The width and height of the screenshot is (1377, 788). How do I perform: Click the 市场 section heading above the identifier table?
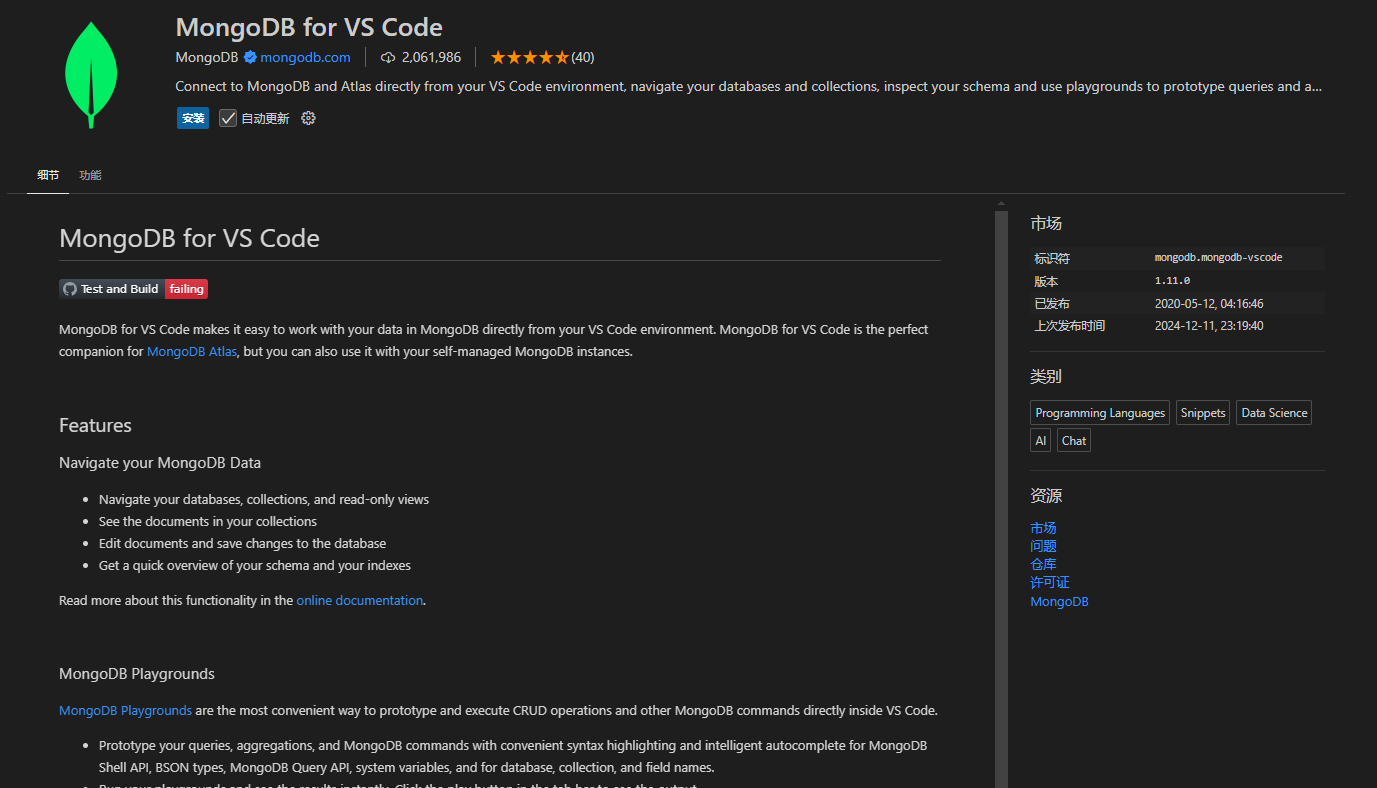point(1046,223)
